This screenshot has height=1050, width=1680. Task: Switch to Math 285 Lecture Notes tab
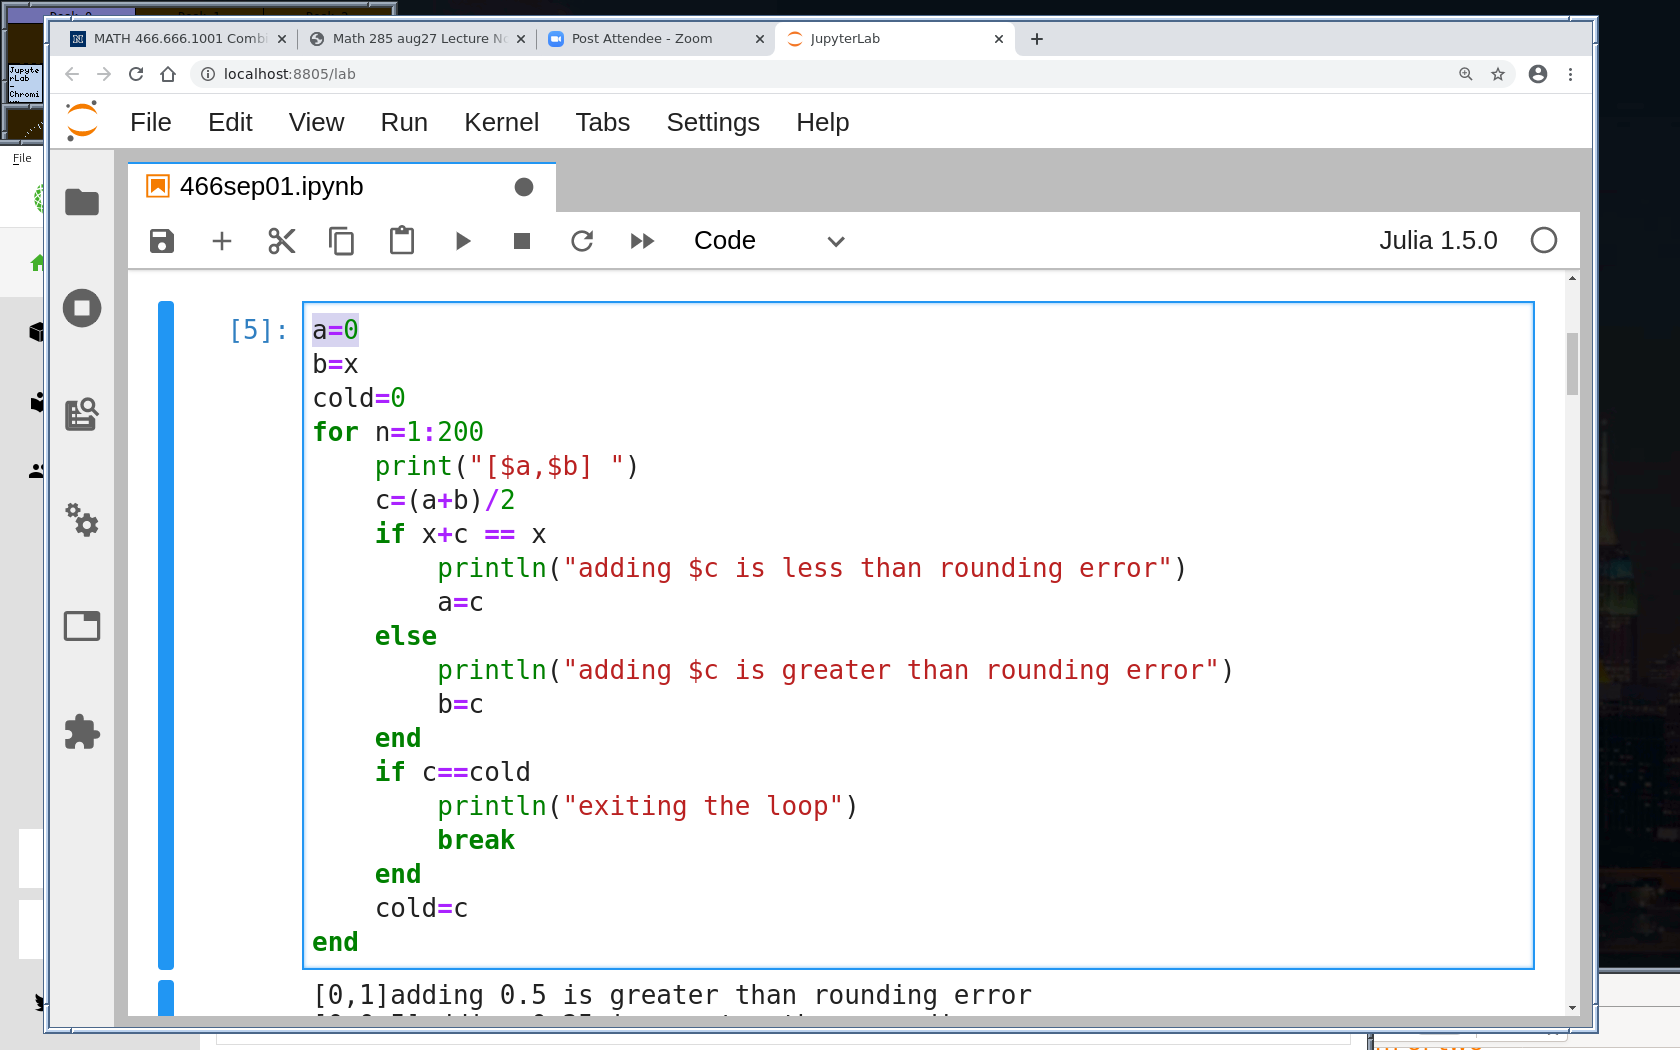[418, 39]
